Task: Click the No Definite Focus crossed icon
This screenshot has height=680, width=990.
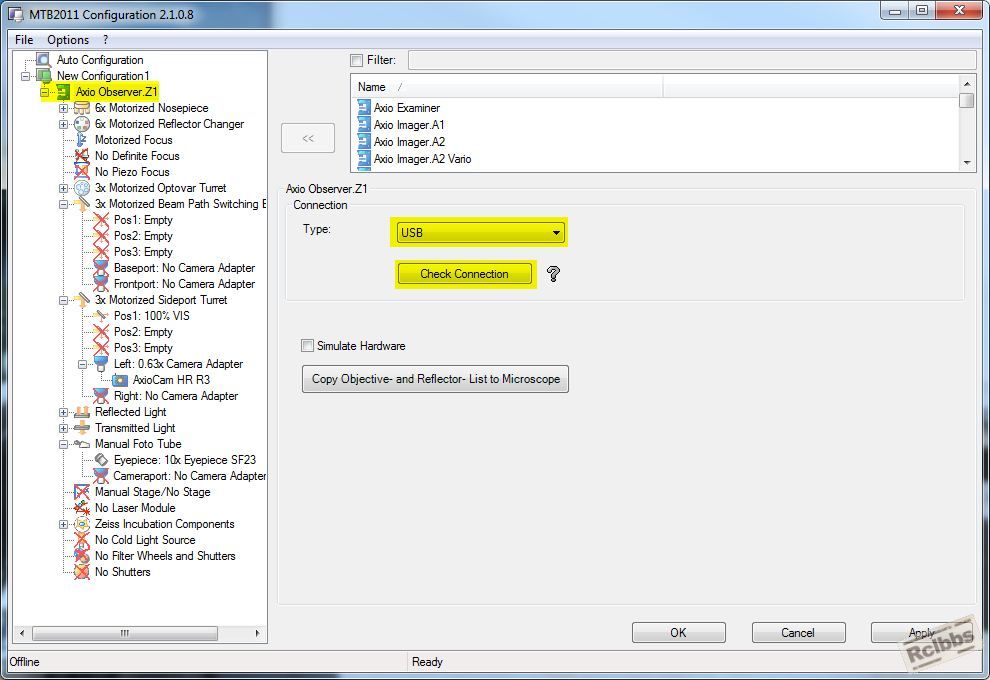Action: pyautogui.click(x=81, y=156)
